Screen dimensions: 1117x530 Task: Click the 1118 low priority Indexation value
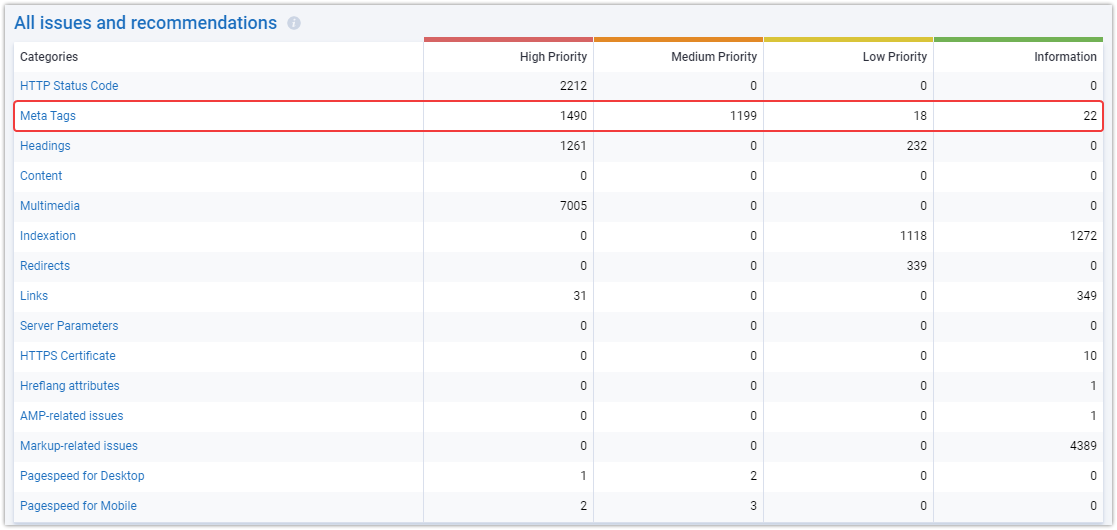pos(913,236)
